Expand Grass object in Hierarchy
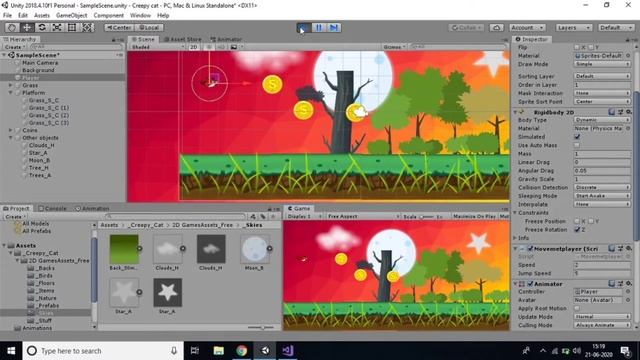 point(11,85)
